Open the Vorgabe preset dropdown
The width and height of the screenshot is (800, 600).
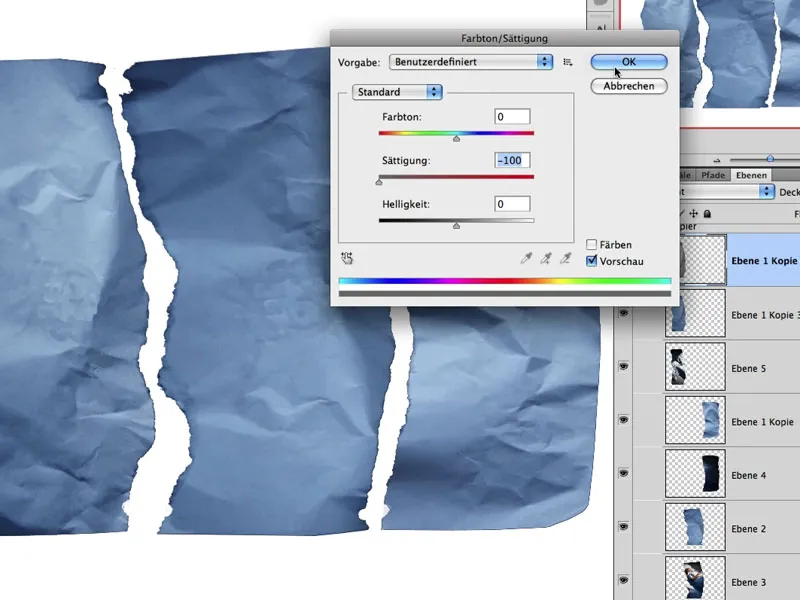[x=470, y=62]
